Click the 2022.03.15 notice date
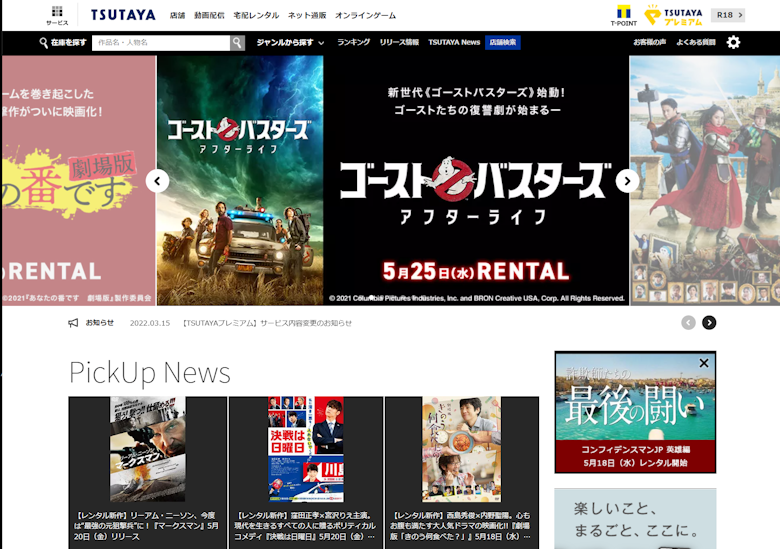The height and width of the screenshot is (549, 780). (x=150, y=323)
